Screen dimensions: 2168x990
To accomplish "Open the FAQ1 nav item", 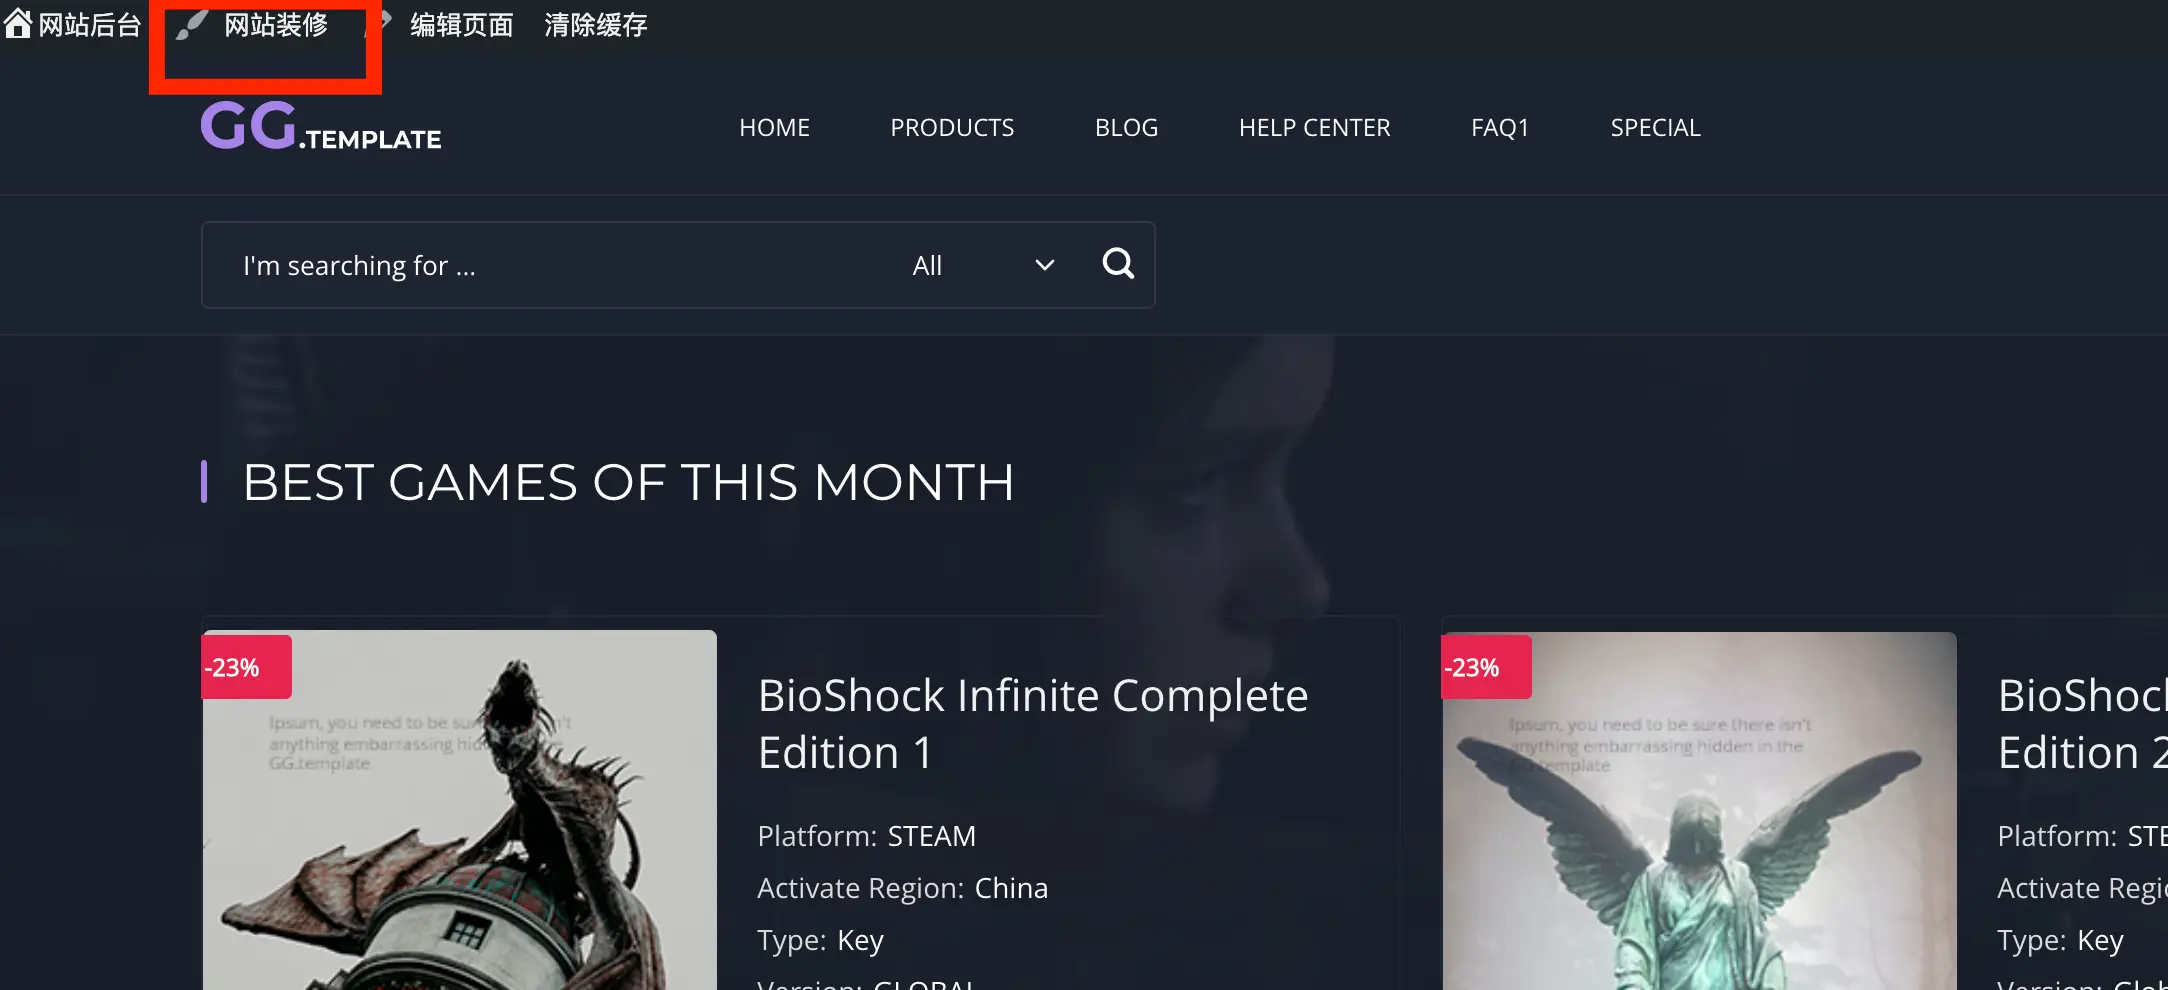I will (1500, 128).
